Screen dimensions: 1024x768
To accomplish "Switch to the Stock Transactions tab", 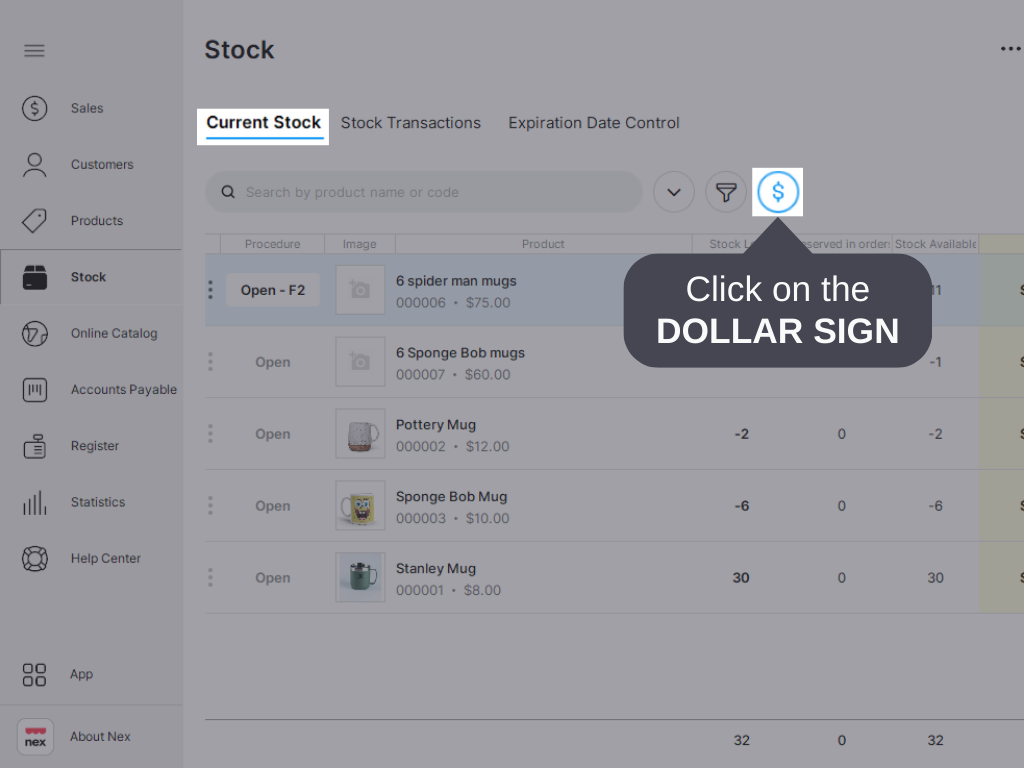I will pyautogui.click(x=411, y=122).
